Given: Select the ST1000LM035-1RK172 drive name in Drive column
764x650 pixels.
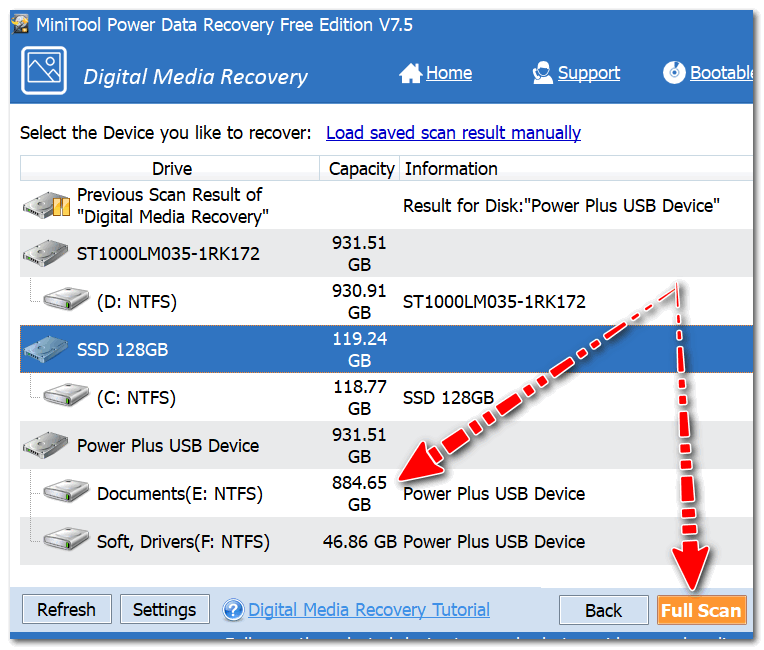Looking at the screenshot, I should [168, 254].
